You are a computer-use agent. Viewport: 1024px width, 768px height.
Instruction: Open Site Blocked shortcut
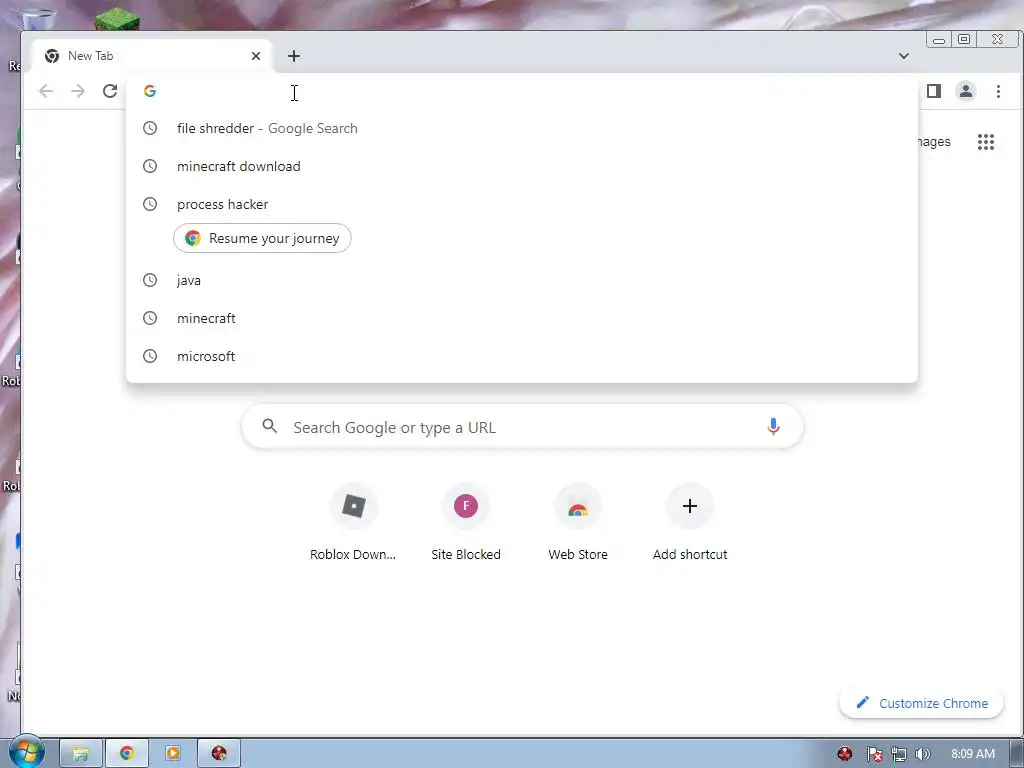(466, 523)
